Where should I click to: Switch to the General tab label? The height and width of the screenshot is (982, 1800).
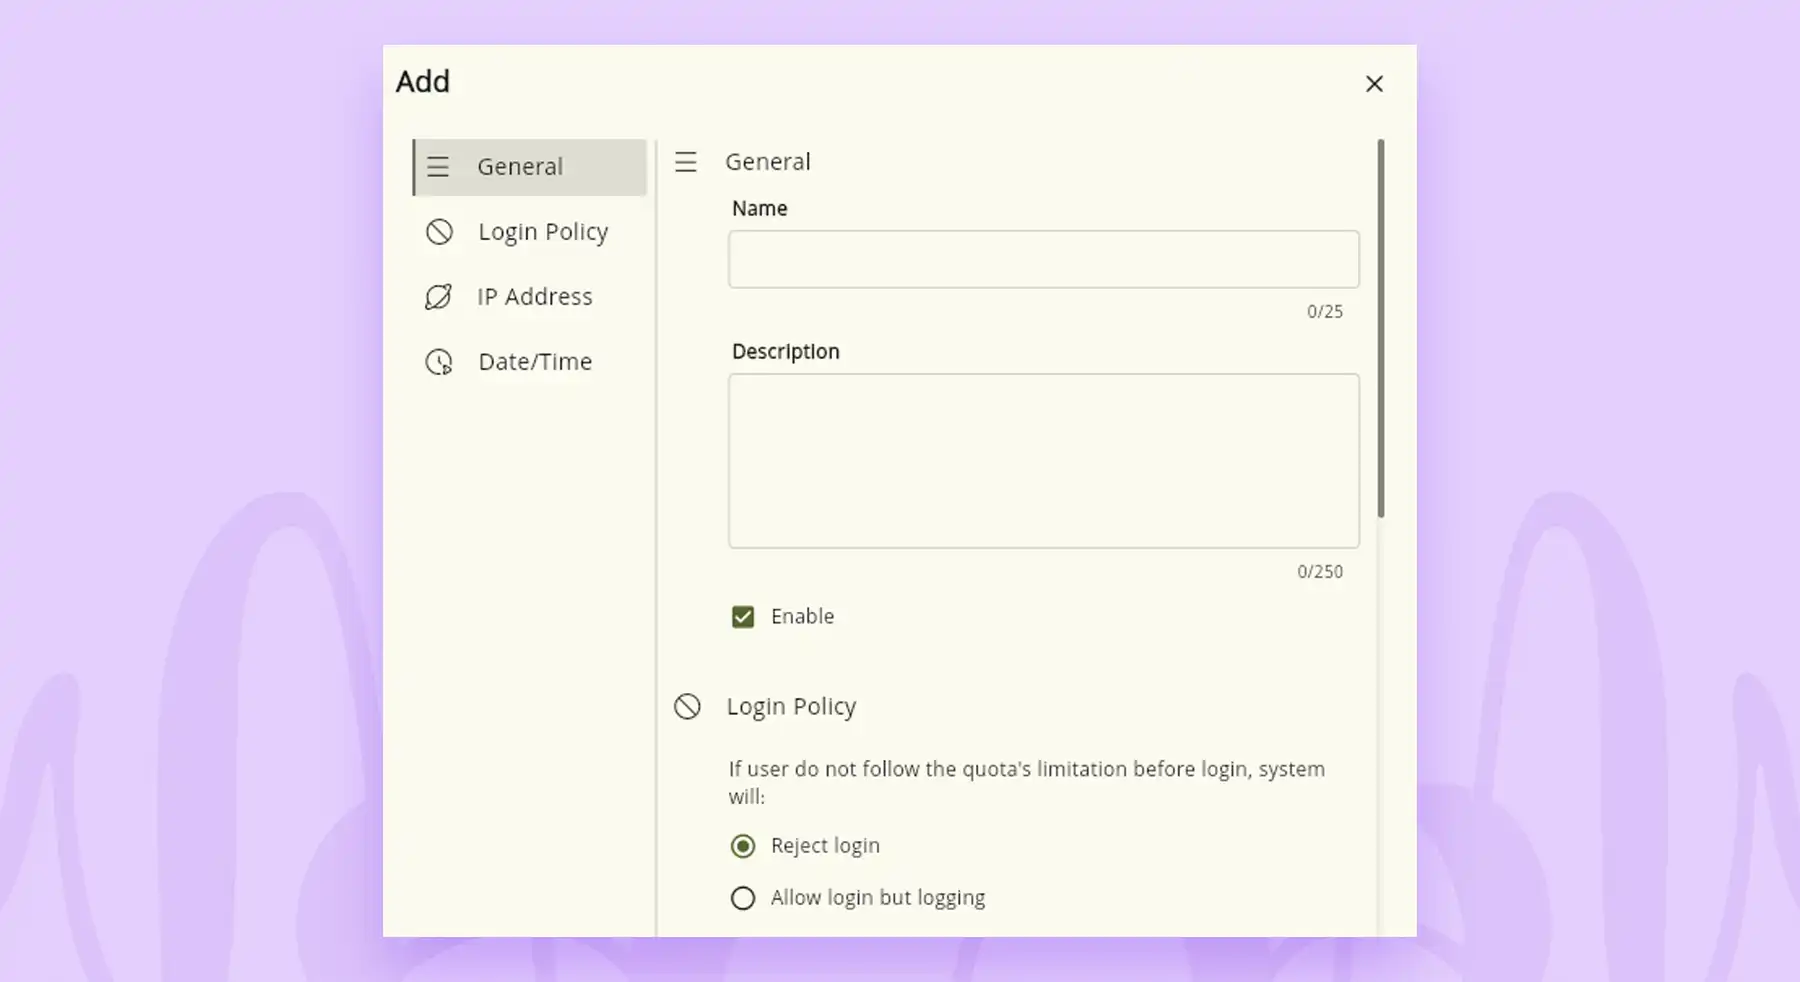(519, 167)
